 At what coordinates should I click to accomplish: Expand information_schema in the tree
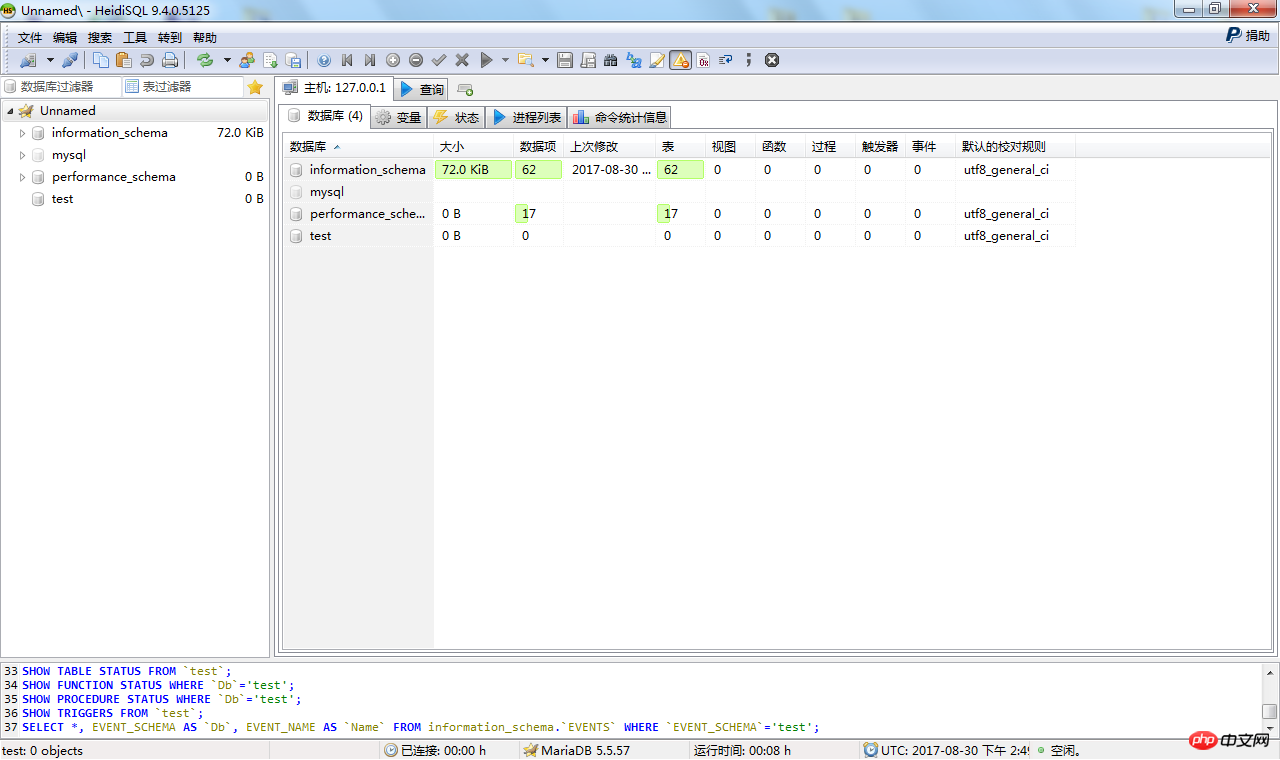23,133
